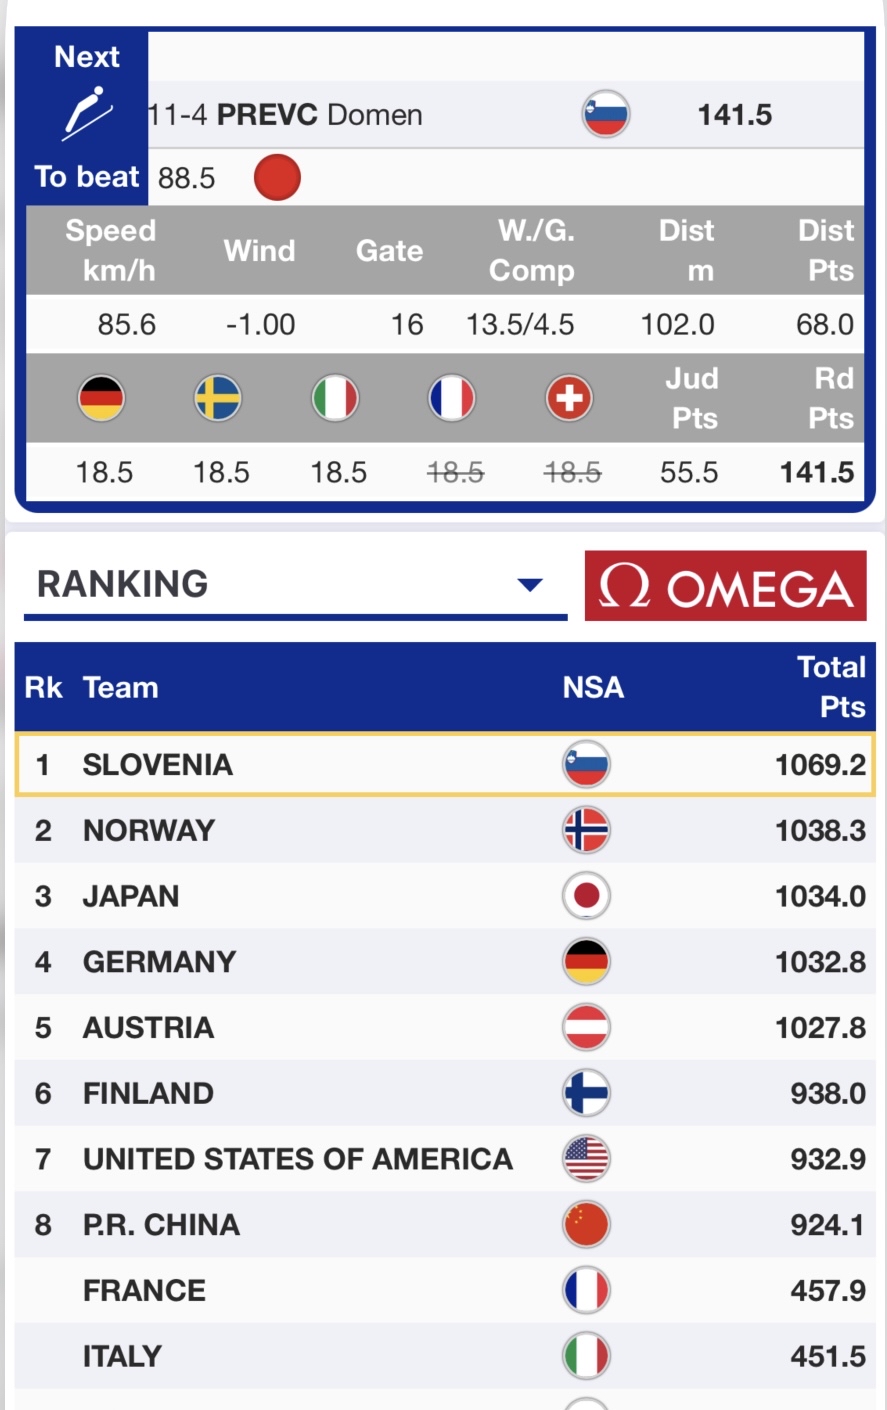Image resolution: width=887 pixels, height=1410 pixels.
Task: Click Japan's flag in the ranking
Action: (586, 896)
